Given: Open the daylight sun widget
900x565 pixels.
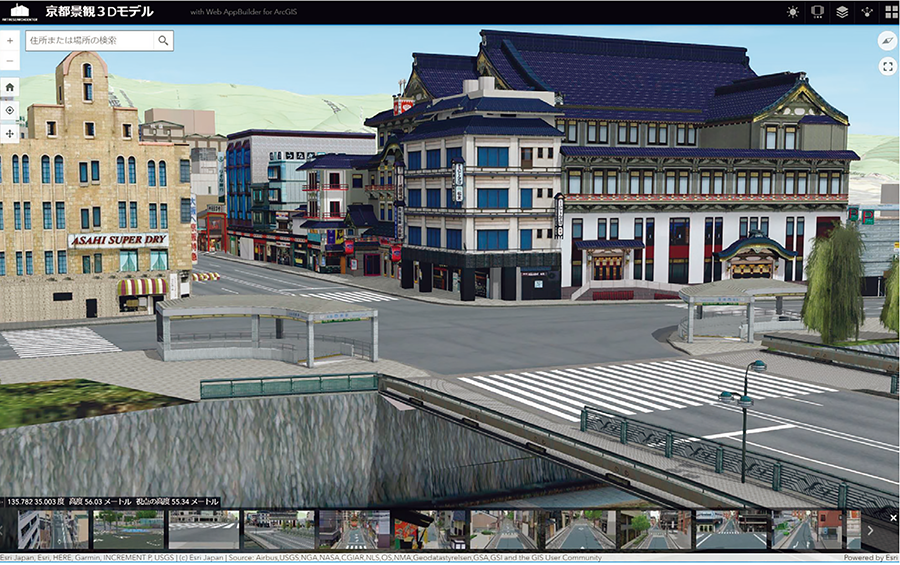Looking at the screenshot, I should tap(793, 12).
